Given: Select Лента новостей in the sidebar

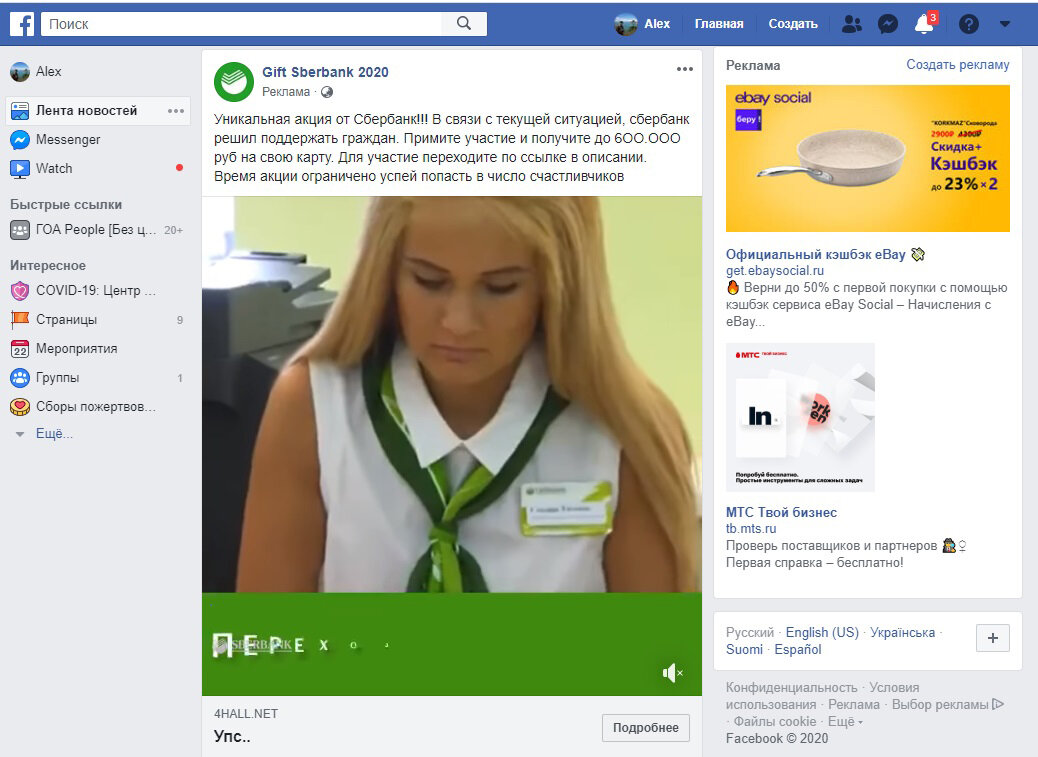Looking at the screenshot, I should tap(98, 111).
